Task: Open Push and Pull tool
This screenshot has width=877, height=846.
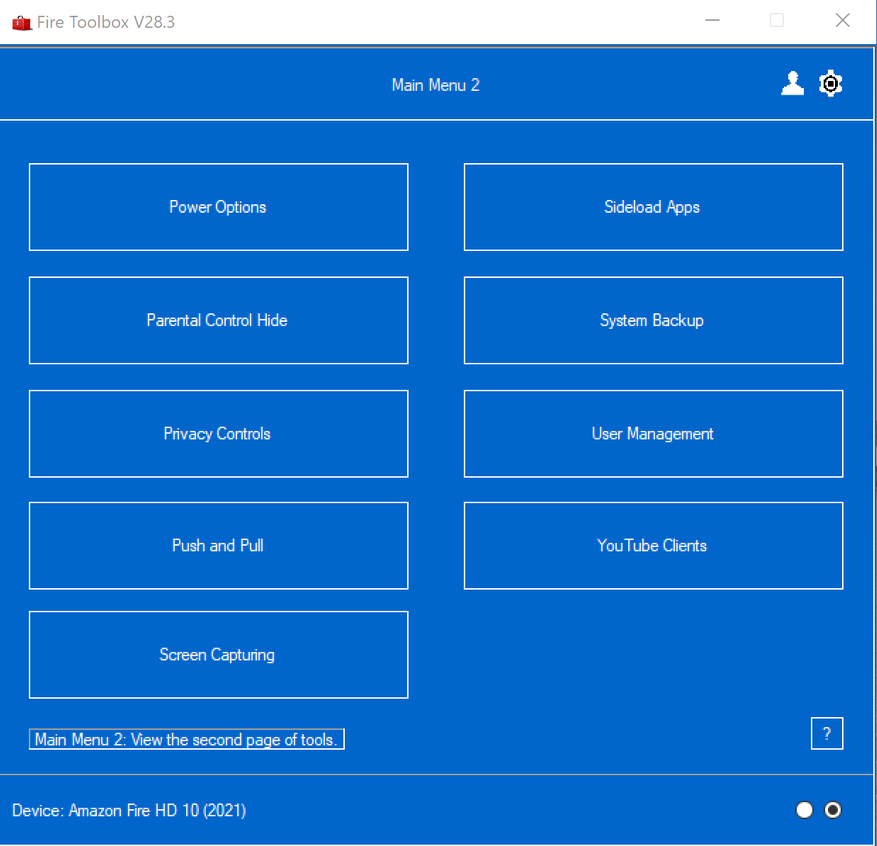Action: coord(219,546)
